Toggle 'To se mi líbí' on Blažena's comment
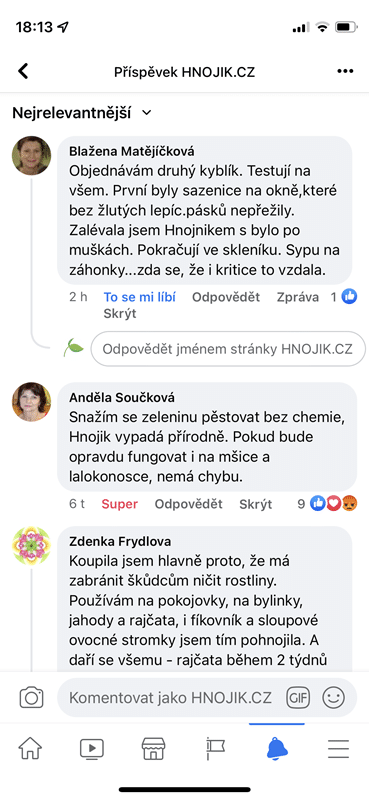Screen dimensions: 369x800 tap(139, 297)
